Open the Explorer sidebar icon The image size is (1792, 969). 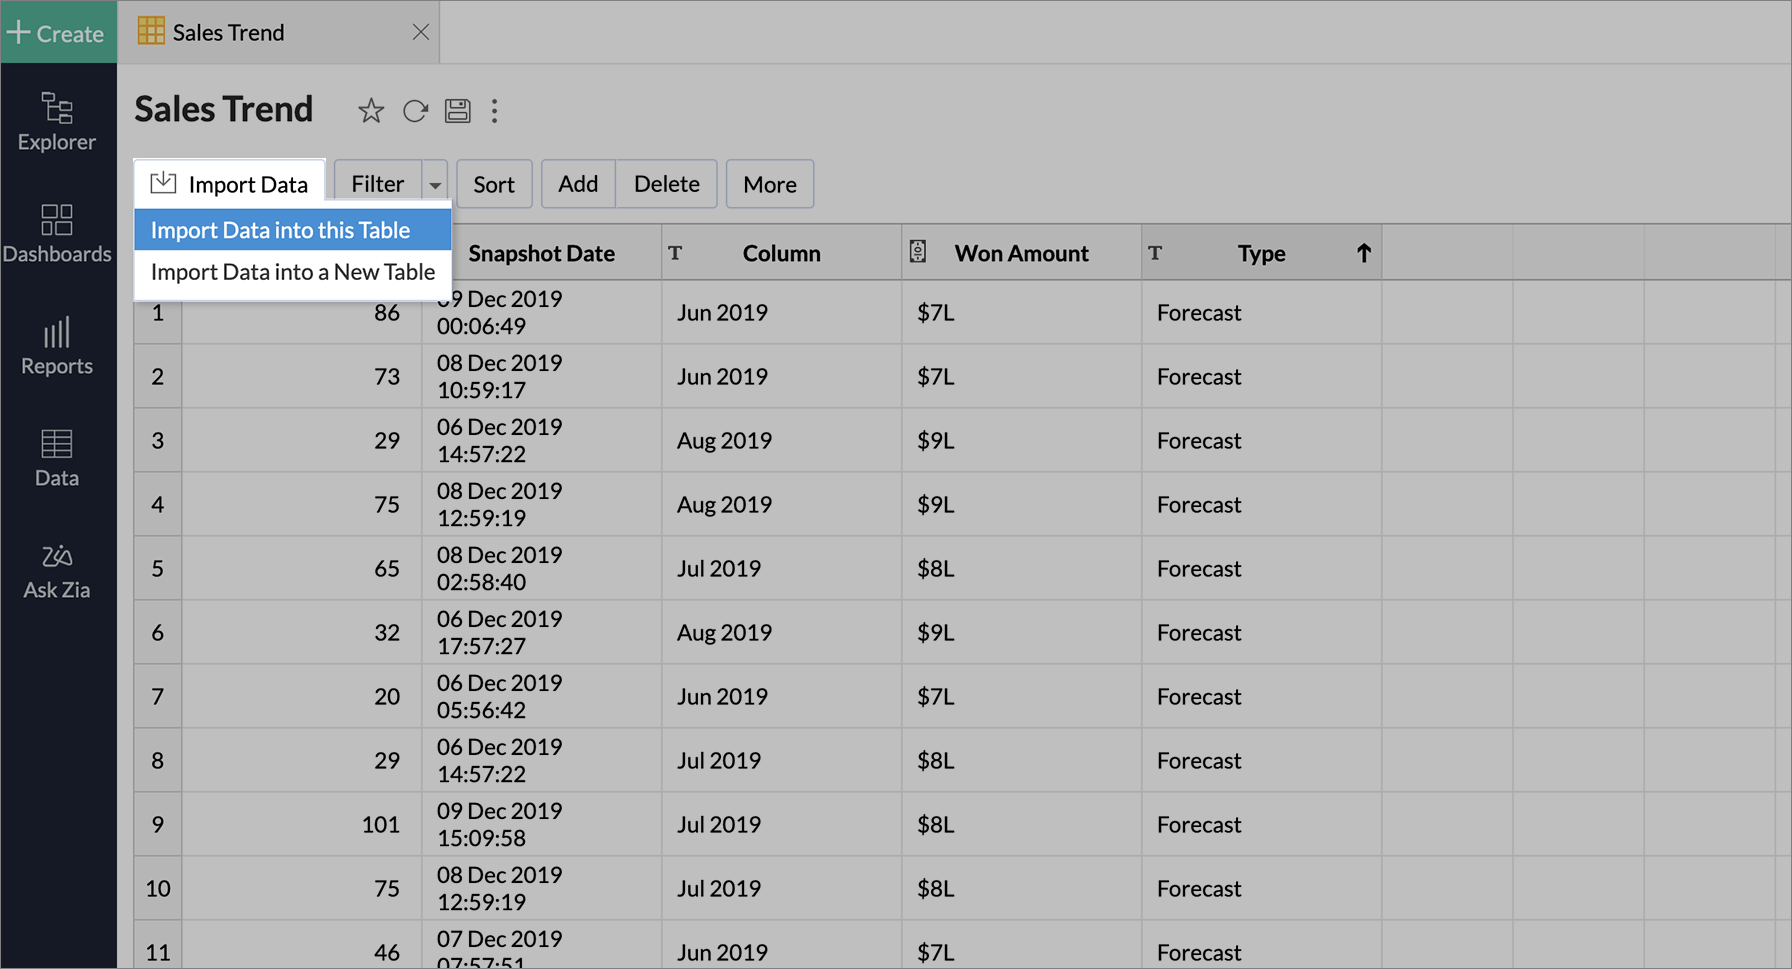click(57, 122)
